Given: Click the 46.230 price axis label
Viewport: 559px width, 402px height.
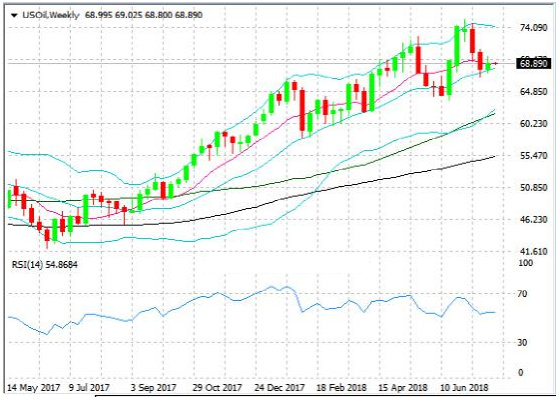Looking at the screenshot, I should click(x=533, y=220).
